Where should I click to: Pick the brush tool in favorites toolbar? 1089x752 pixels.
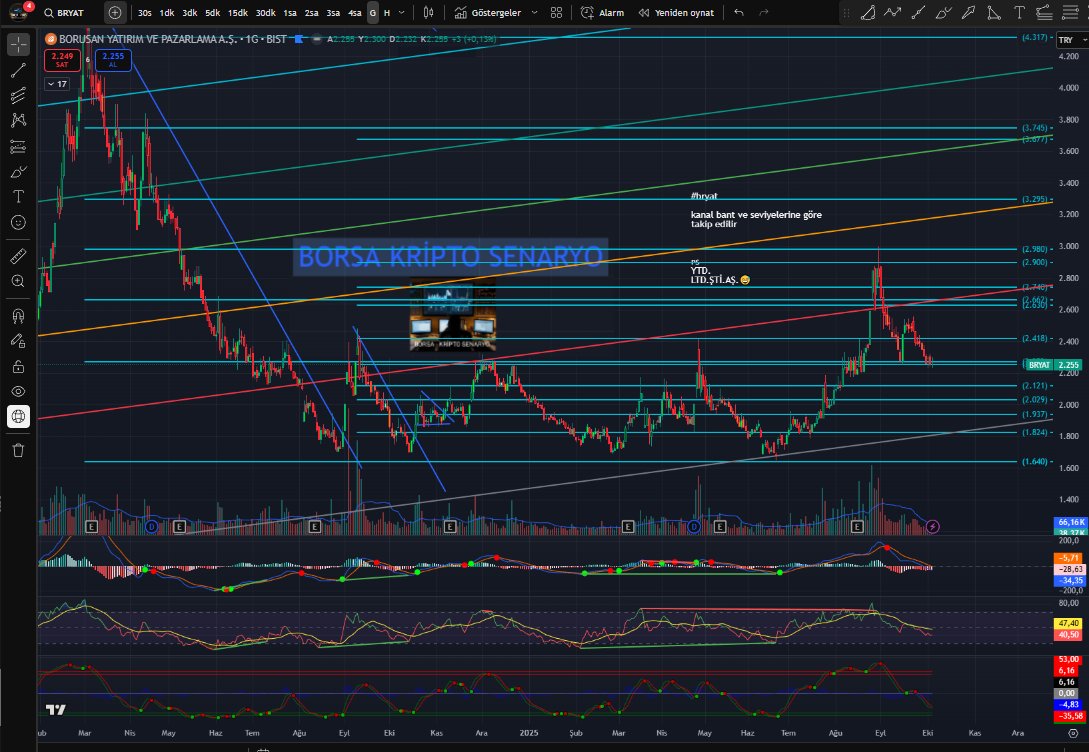[943, 12]
